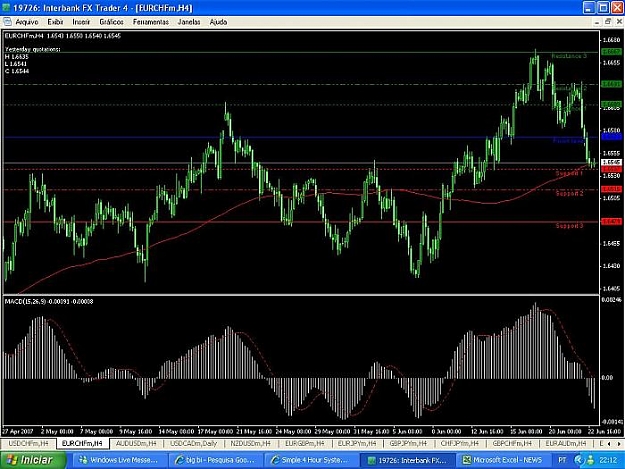Screen dimensions: 625x469
Task: Click the Interbank FX Trader title bar icon
Action: (6, 8)
